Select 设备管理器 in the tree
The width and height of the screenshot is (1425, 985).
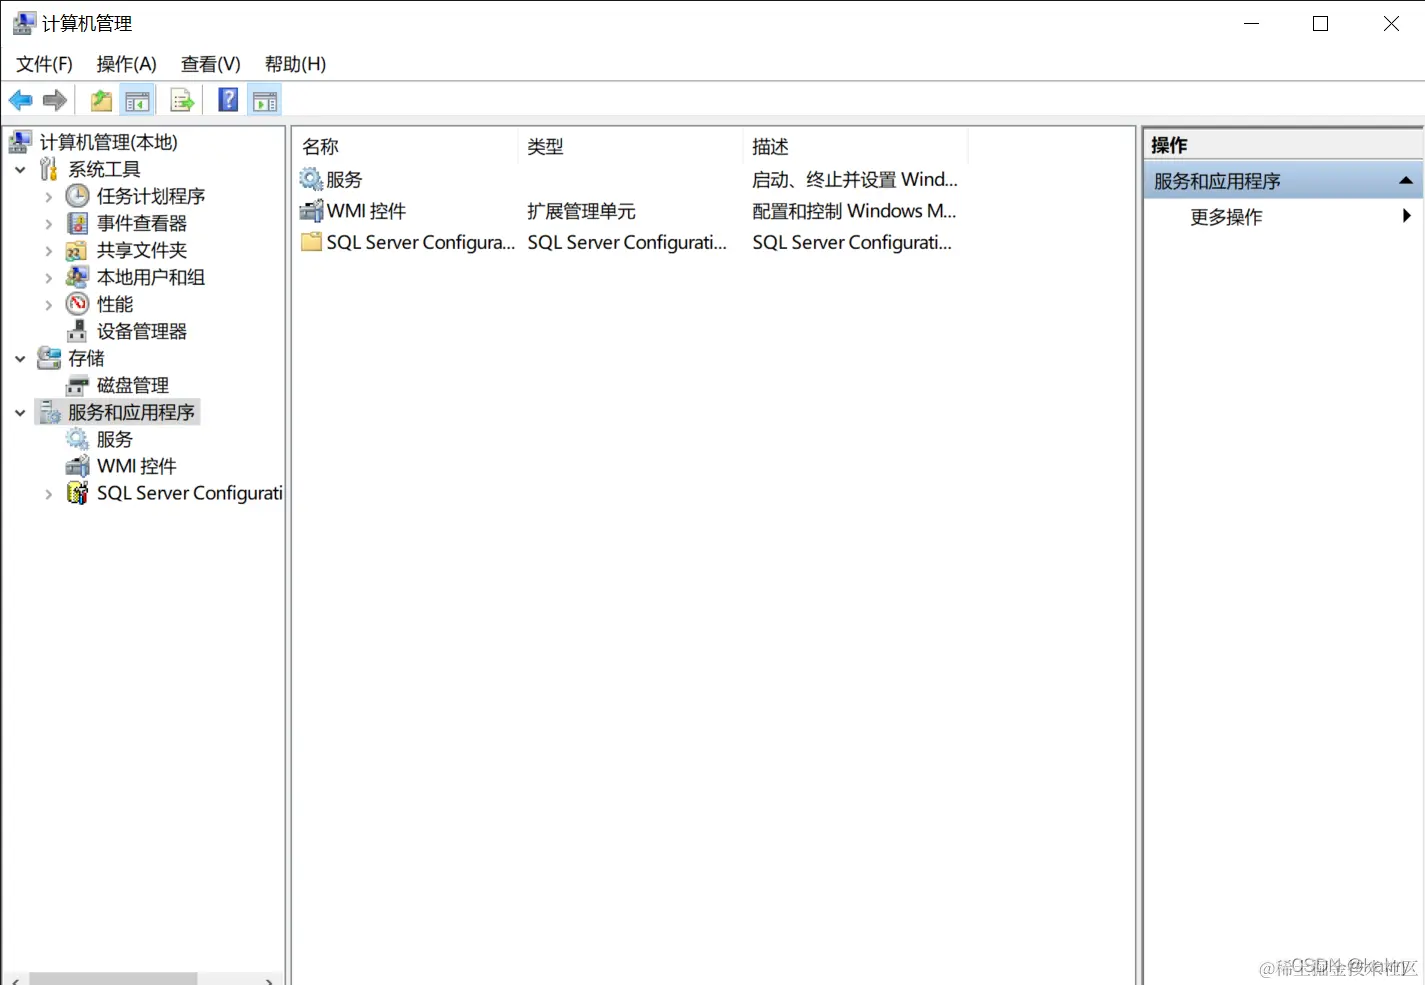point(142,331)
